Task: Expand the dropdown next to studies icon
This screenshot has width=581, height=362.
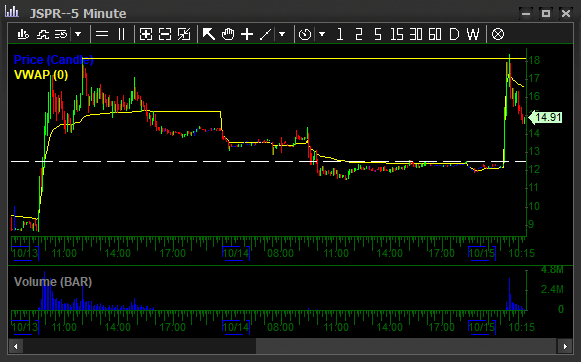Action: click(x=78, y=34)
